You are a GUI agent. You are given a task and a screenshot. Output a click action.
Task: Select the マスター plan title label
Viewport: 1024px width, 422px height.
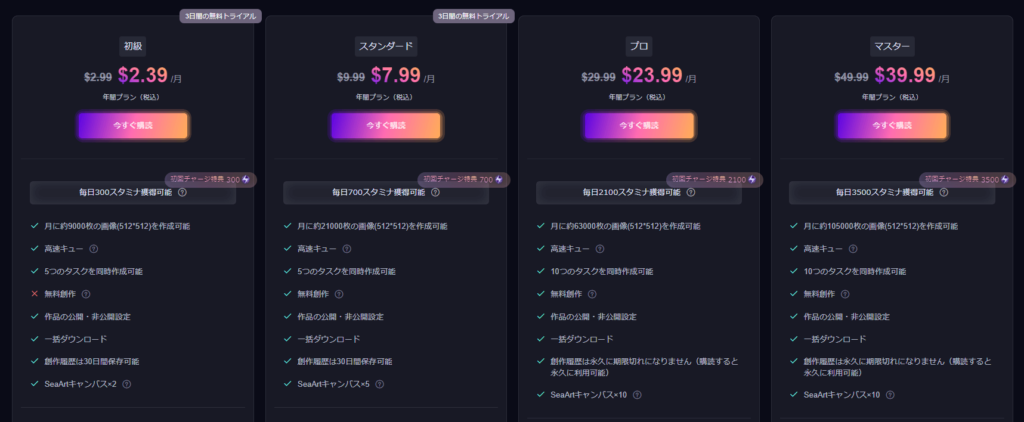(892, 46)
